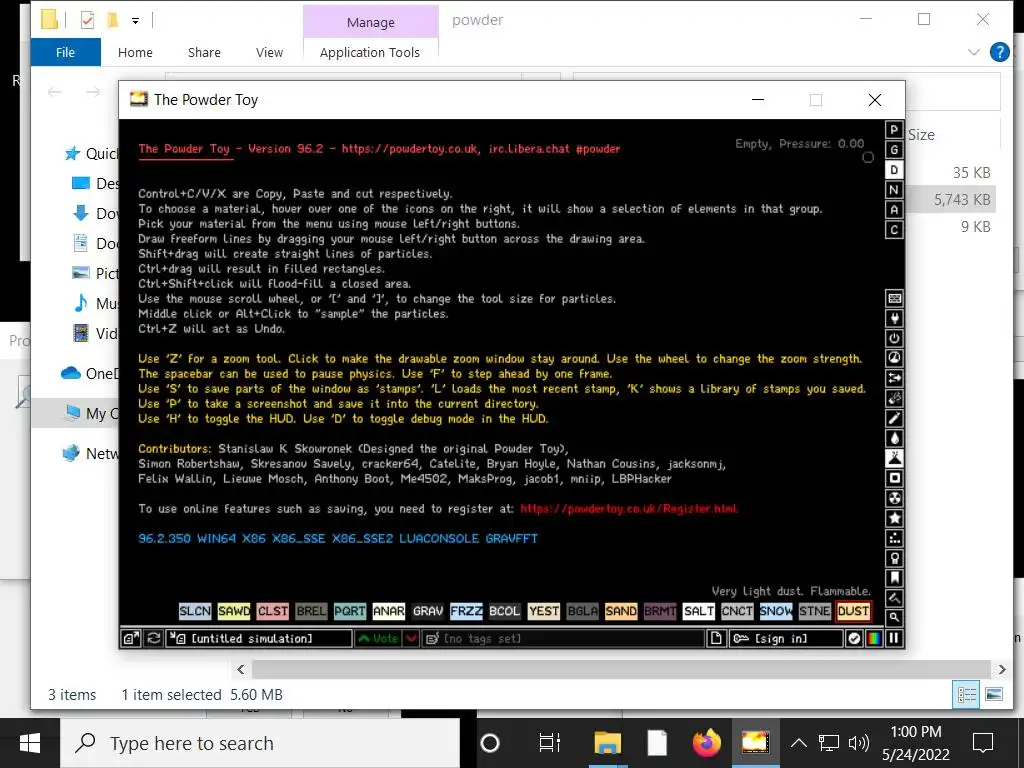Show hidden system tray icons
The width and height of the screenshot is (1024, 768).
point(798,743)
